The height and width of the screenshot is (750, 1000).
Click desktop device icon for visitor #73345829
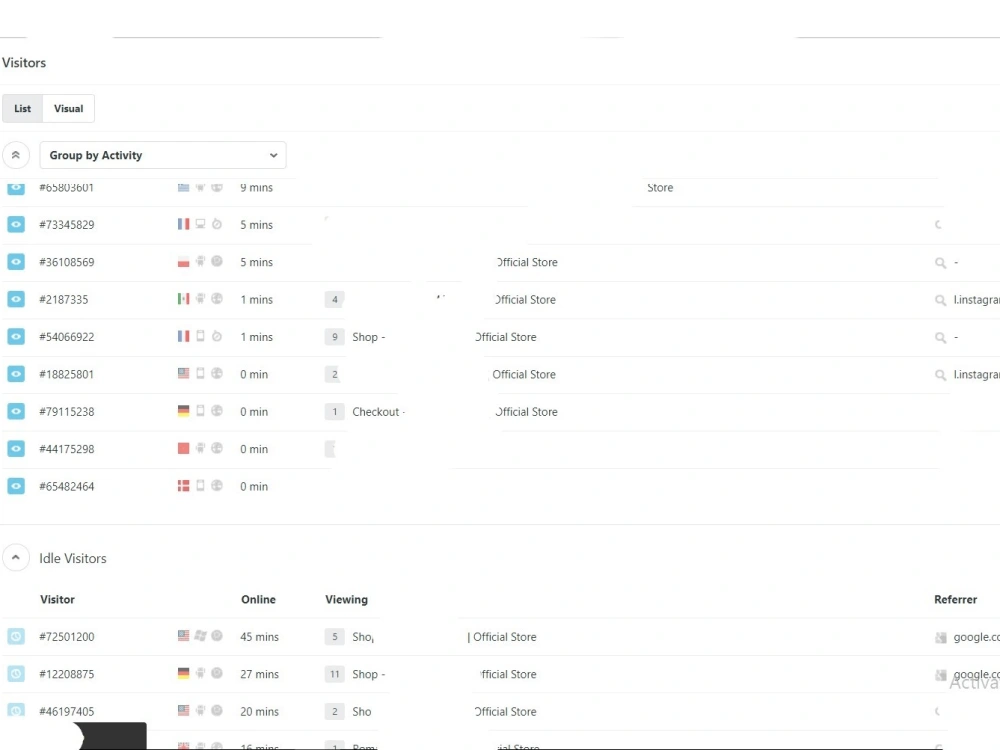[200, 224]
